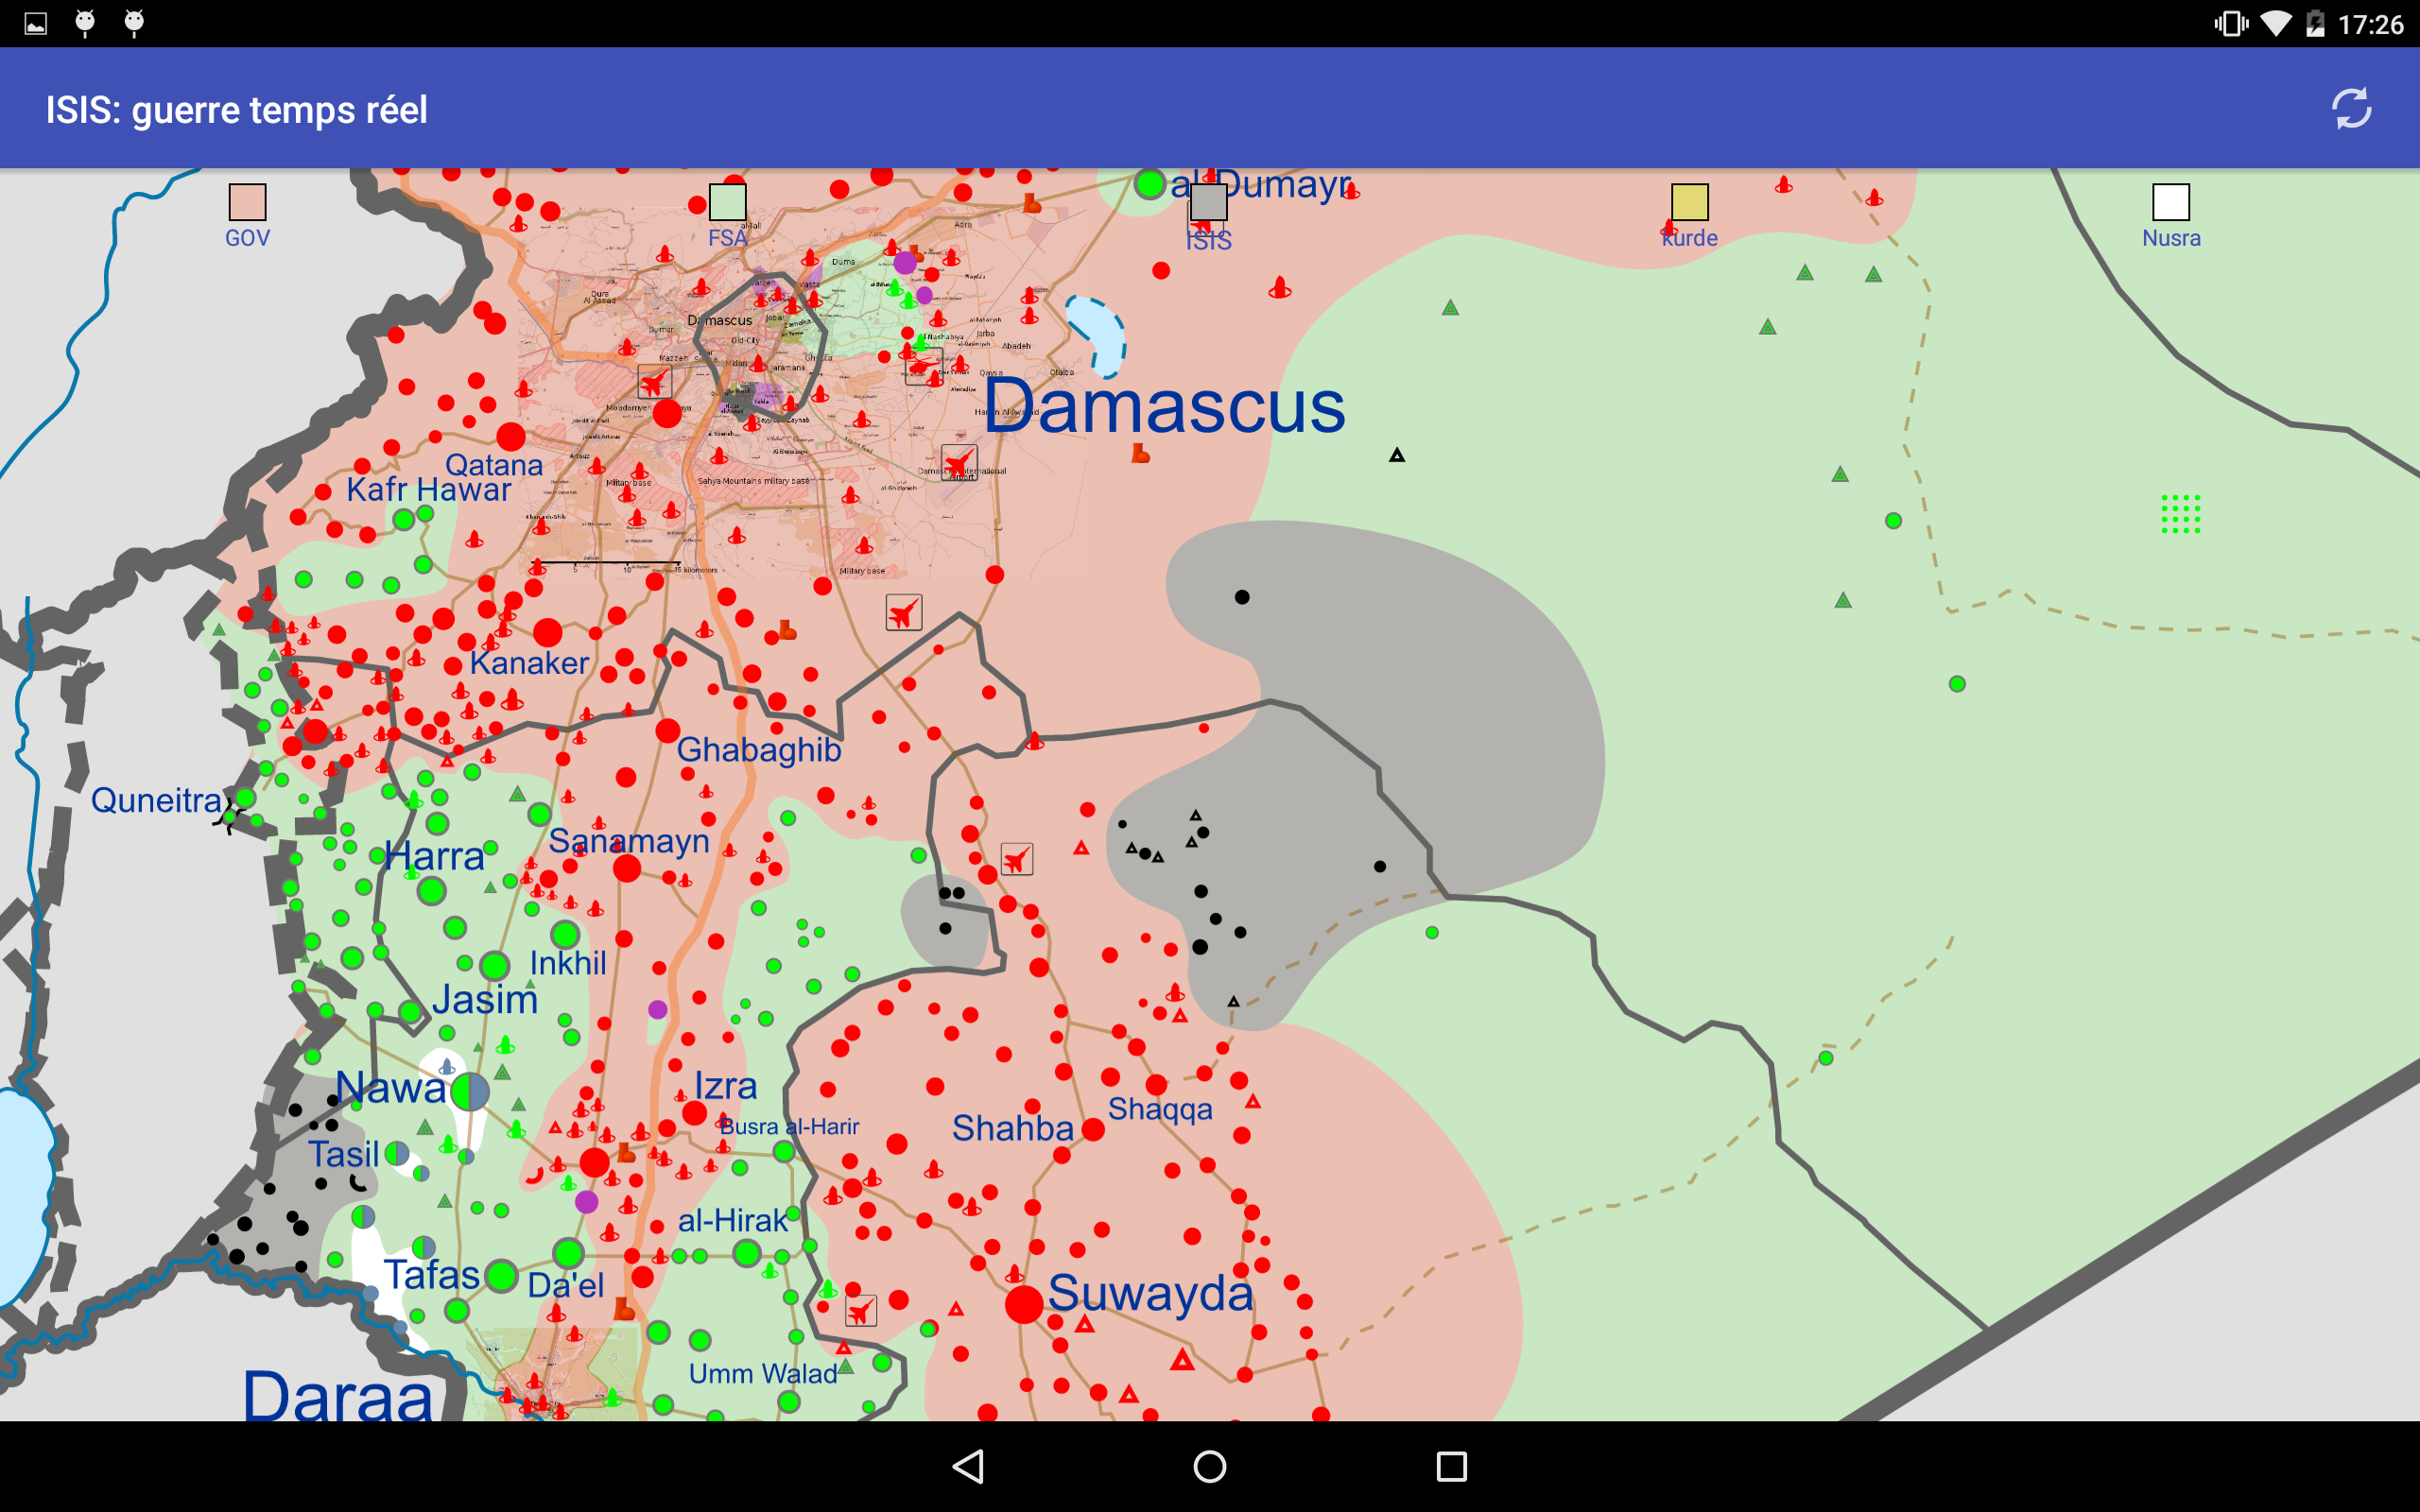2420x1512 pixels.
Task: Tap the airbase jet icon north of Shahba
Action: 1017,859
